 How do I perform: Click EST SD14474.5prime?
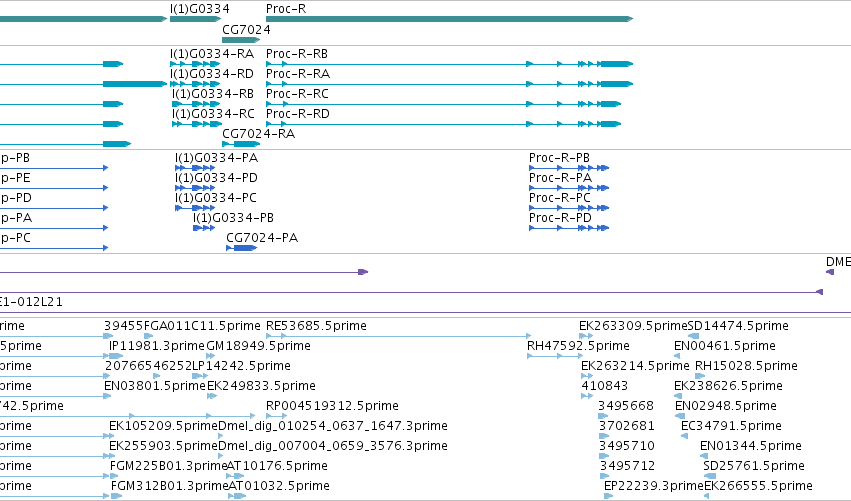click(738, 326)
